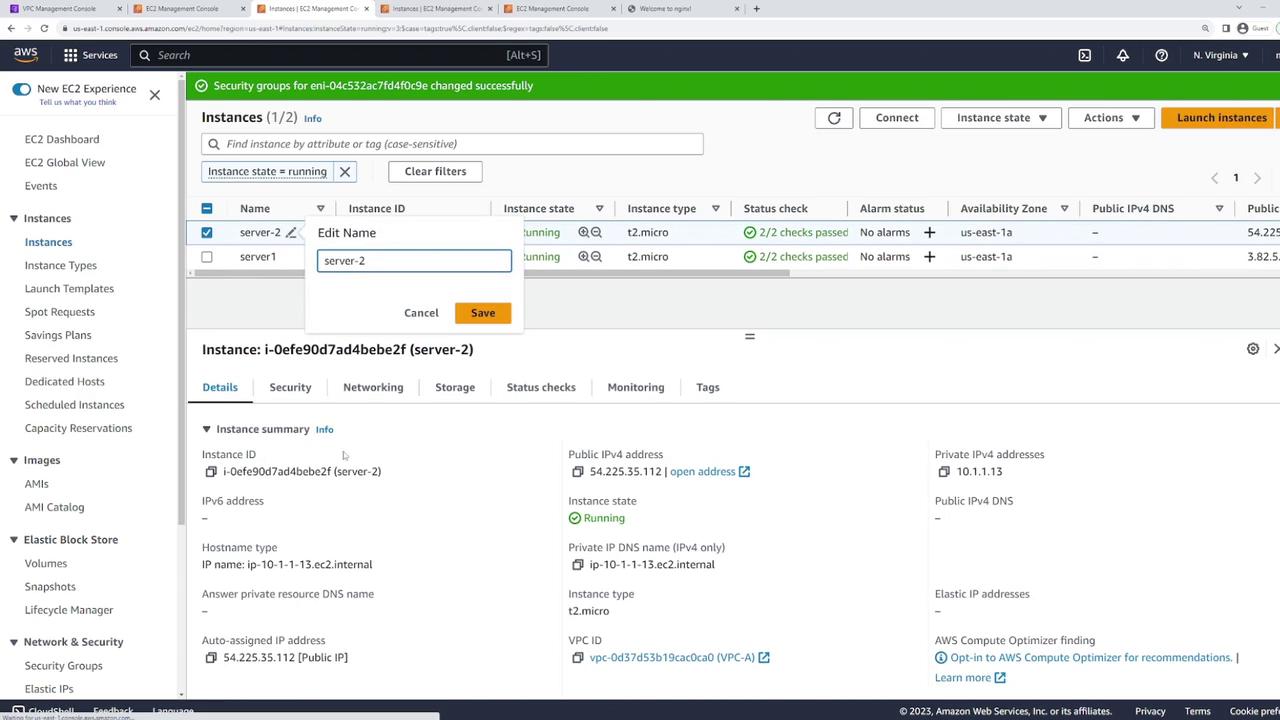This screenshot has width=1280, height=720.
Task: Go to the AWS console home logo
Action: pos(26,55)
